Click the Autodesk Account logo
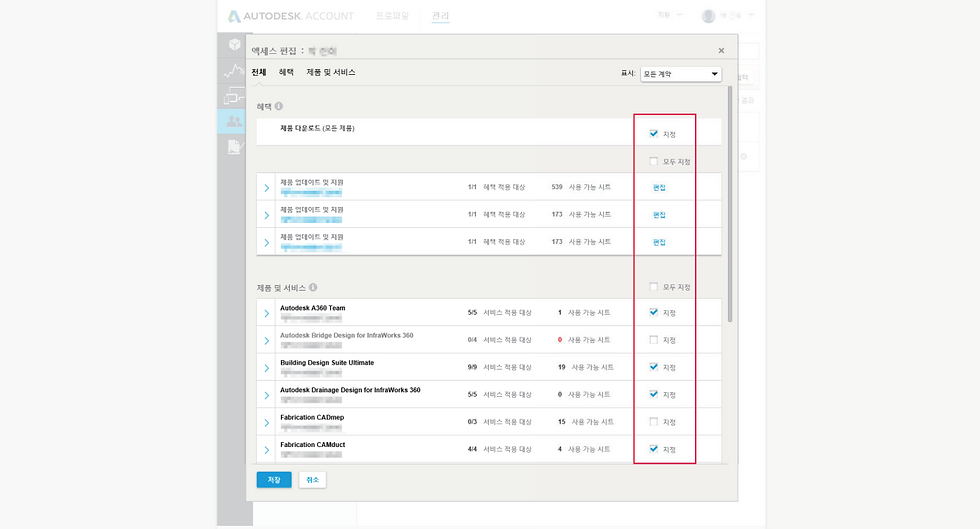Image resolution: width=980 pixels, height=529 pixels. (x=291, y=16)
